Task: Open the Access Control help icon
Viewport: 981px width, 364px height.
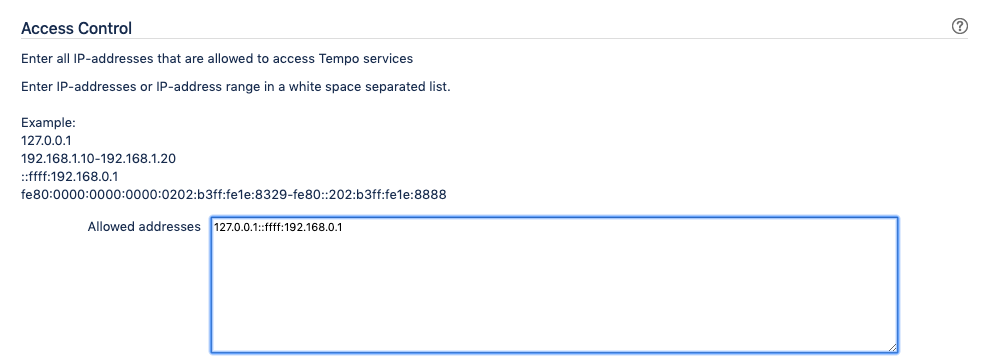Action: click(959, 26)
